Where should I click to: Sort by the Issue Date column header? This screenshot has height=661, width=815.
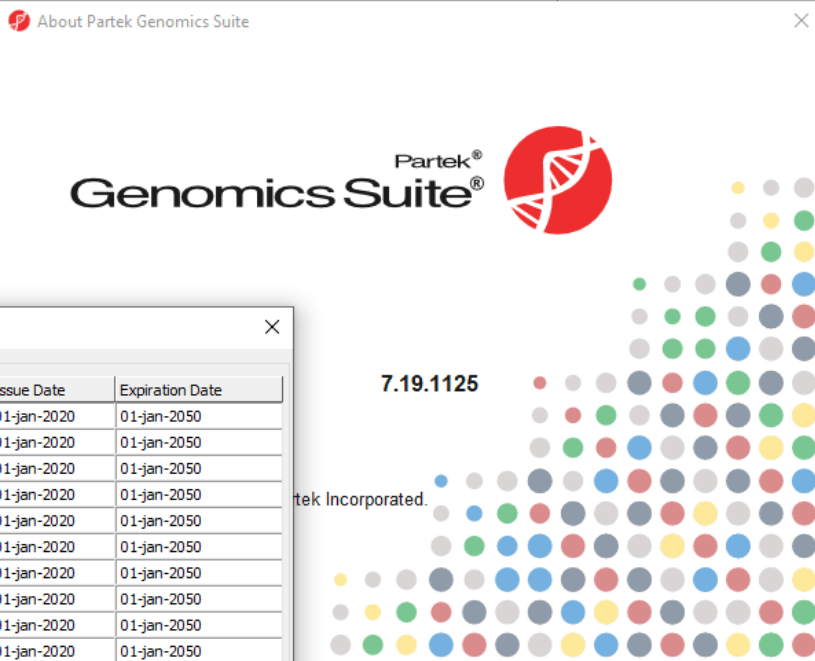pyautogui.click(x=56, y=390)
